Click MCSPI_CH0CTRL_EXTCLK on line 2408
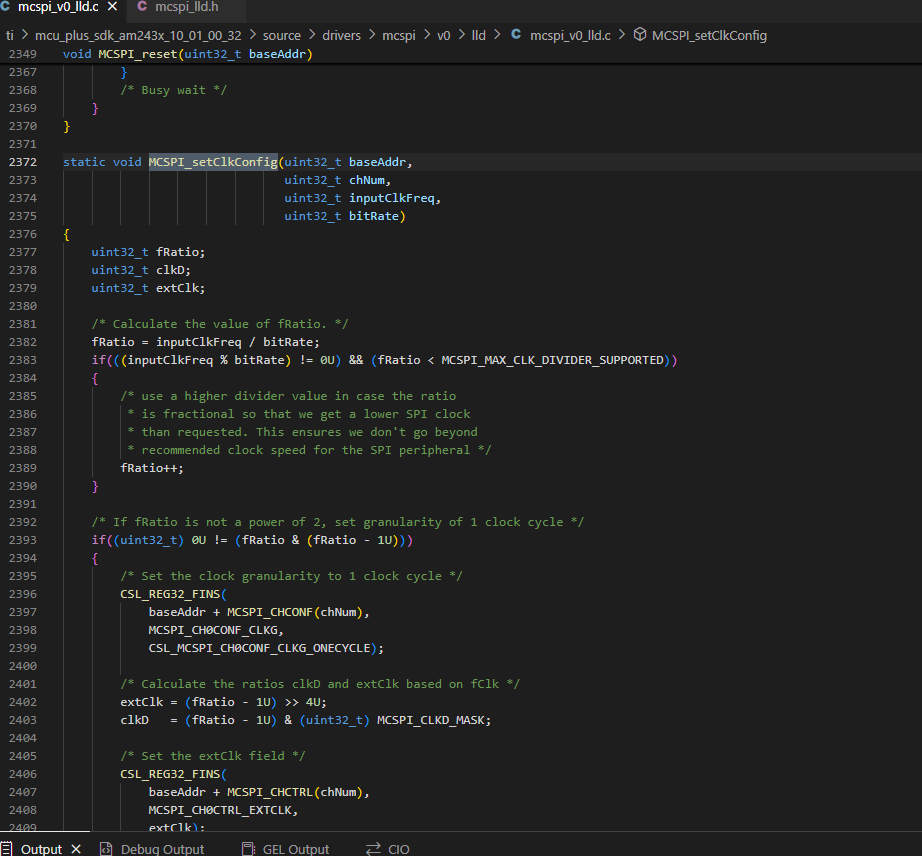The image size is (922, 856). click(x=220, y=810)
